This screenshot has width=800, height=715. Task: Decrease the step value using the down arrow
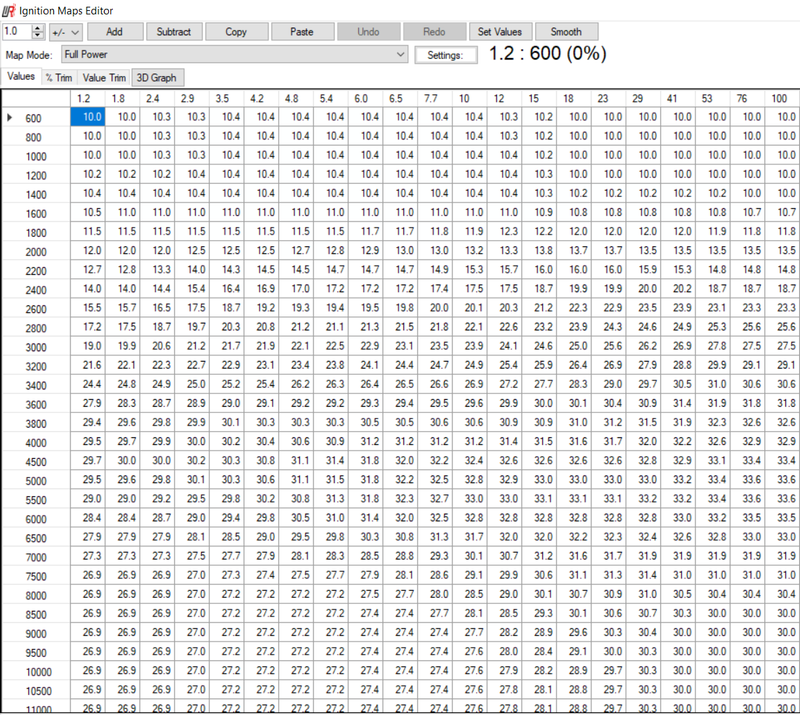click(x=38, y=35)
